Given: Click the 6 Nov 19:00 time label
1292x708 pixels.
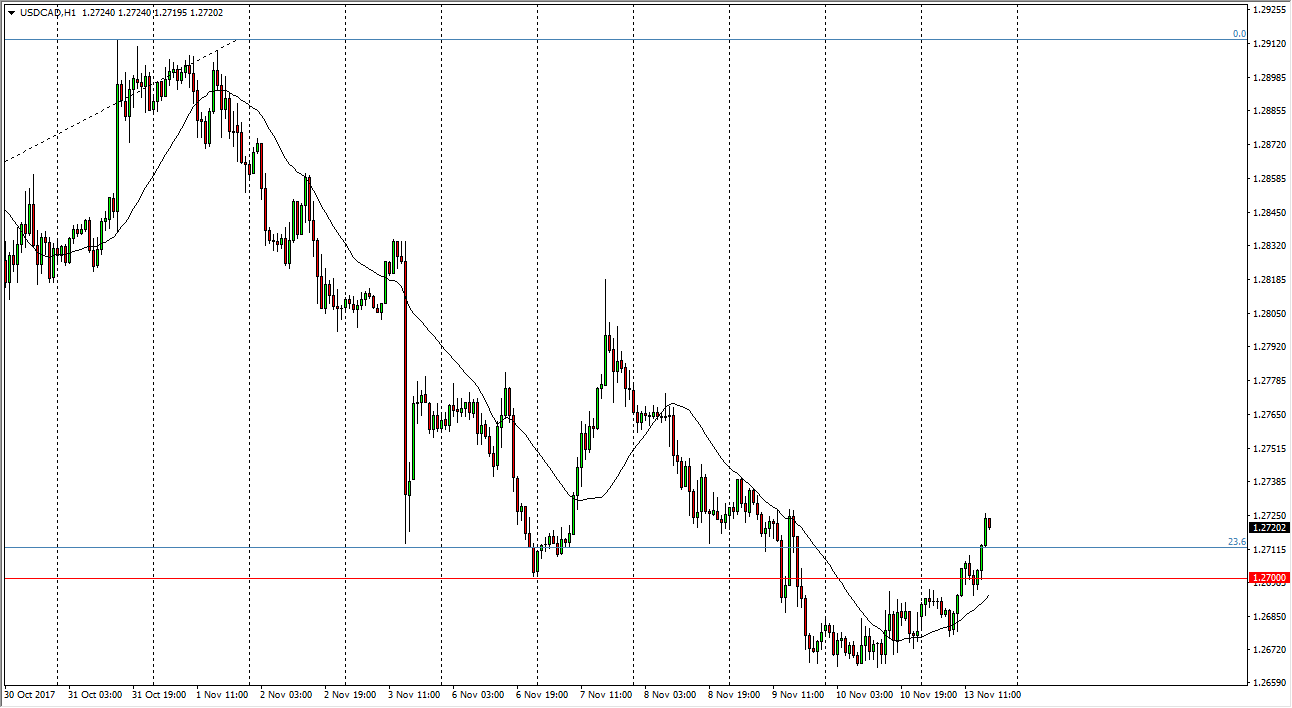Looking at the screenshot, I should [x=543, y=695].
